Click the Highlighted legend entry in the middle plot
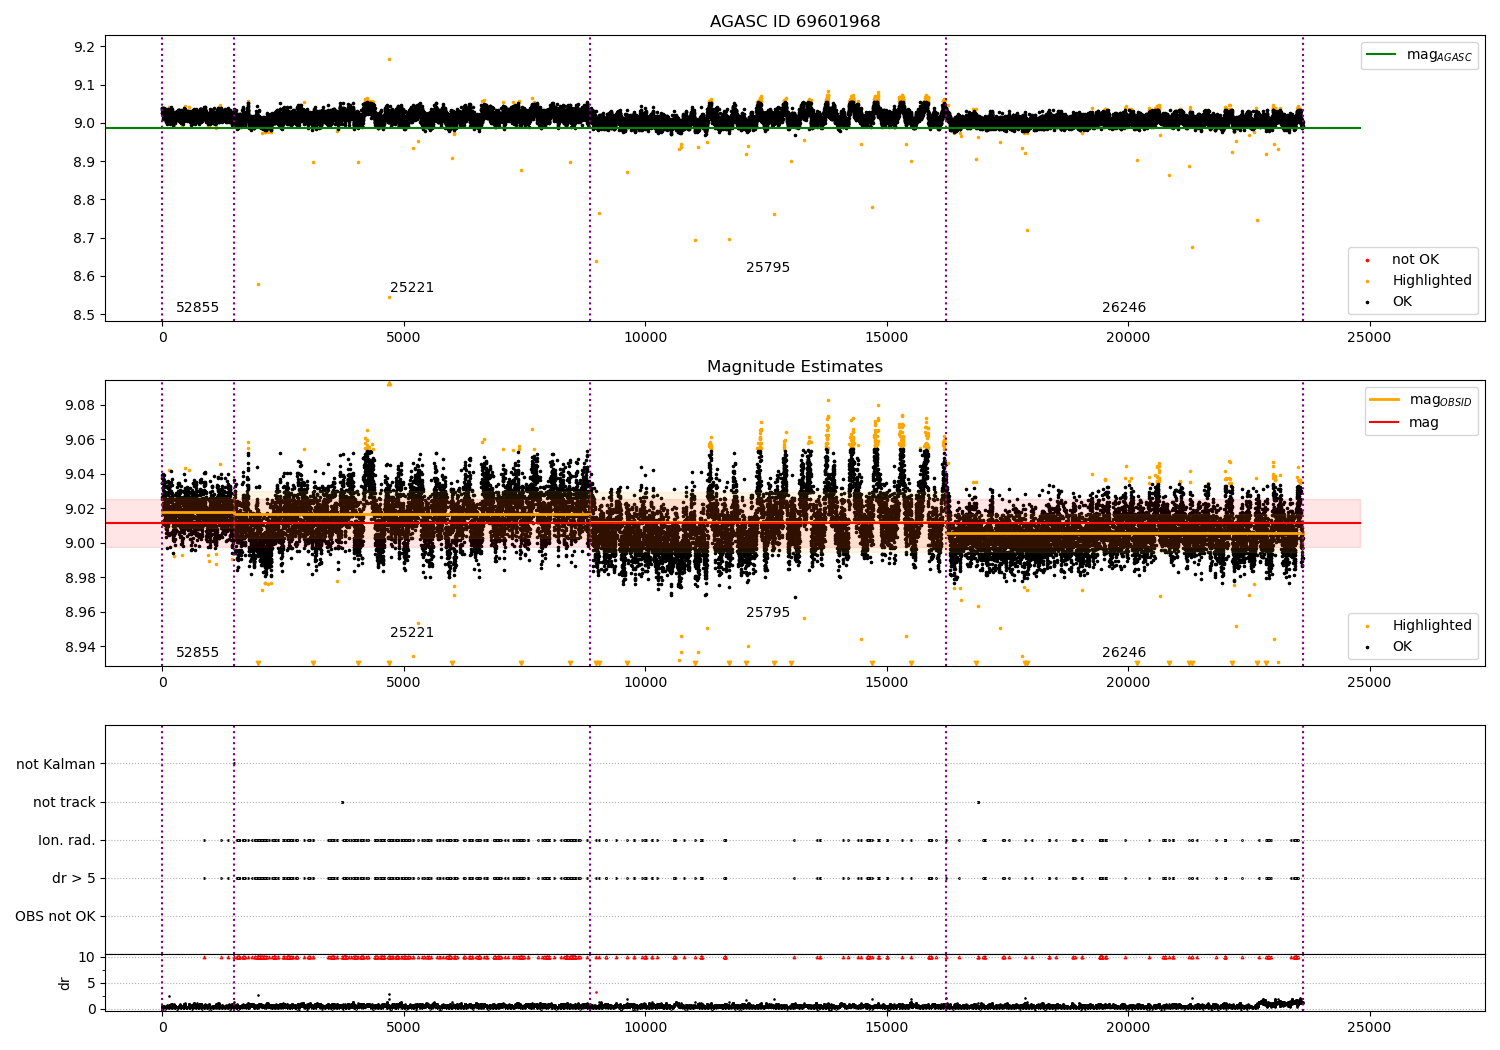Image resolution: width=1500 pixels, height=1050 pixels. [1419, 626]
